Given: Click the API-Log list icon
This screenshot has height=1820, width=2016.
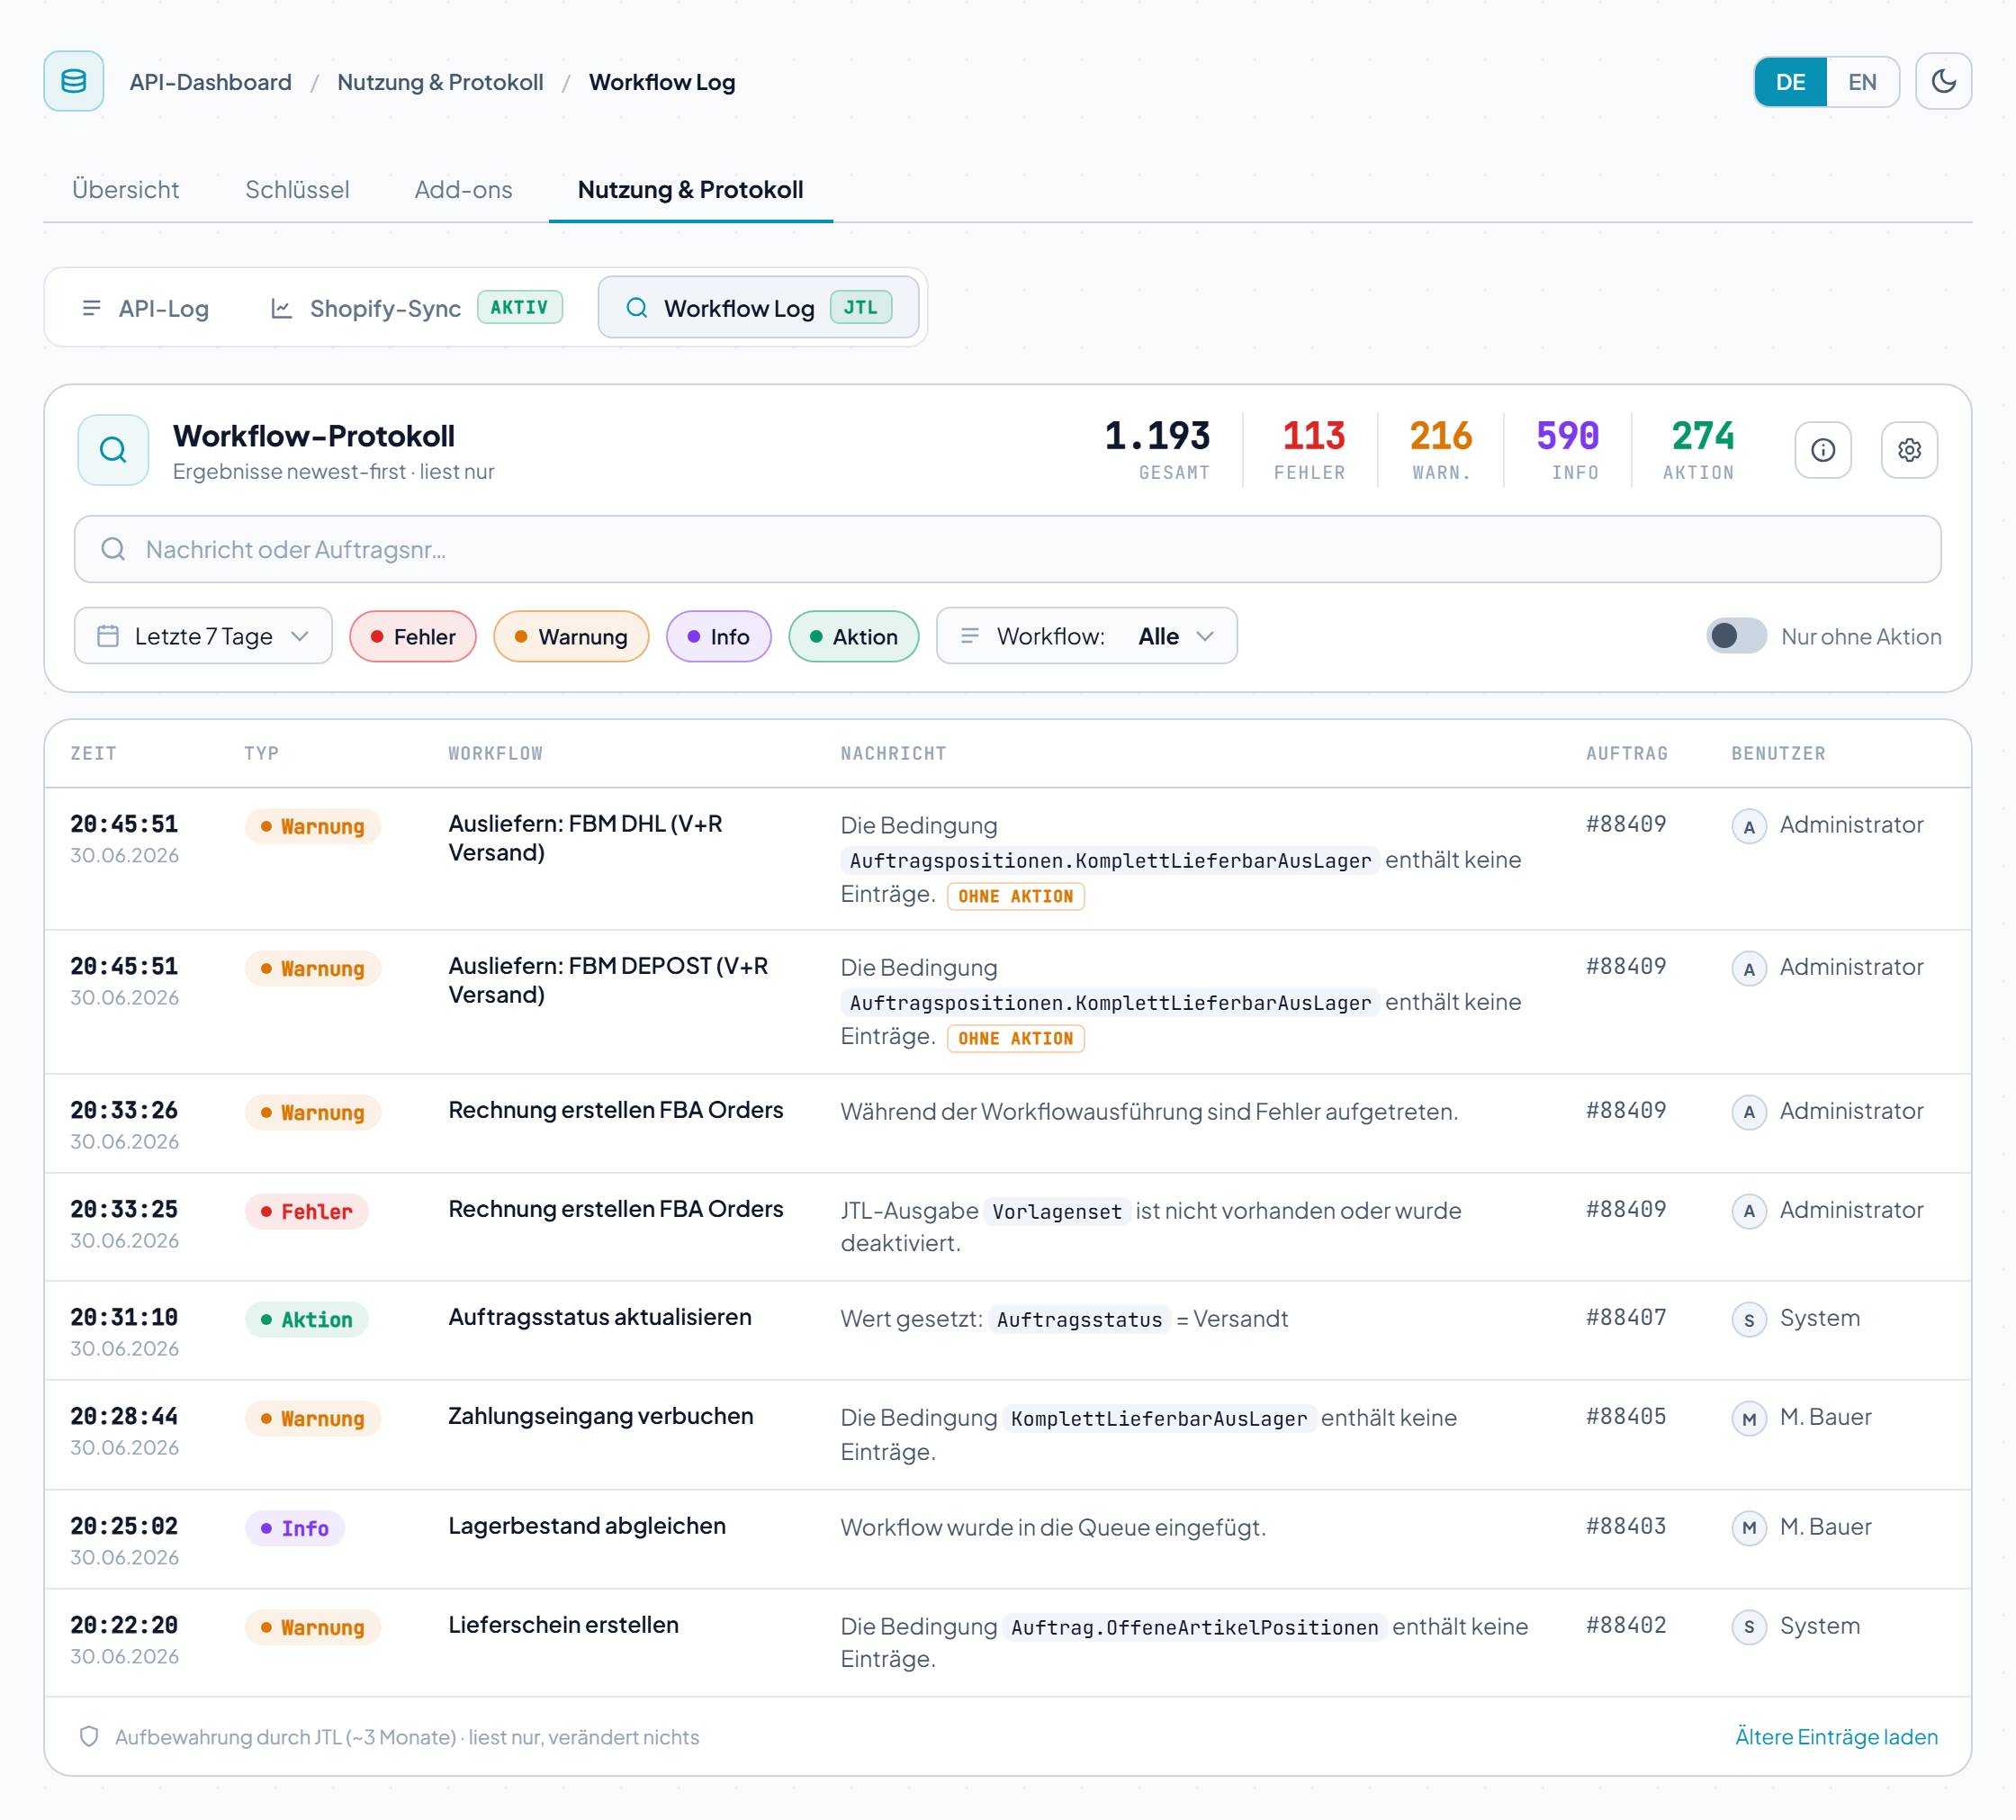Looking at the screenshot, I should click(x=91, y=308).
